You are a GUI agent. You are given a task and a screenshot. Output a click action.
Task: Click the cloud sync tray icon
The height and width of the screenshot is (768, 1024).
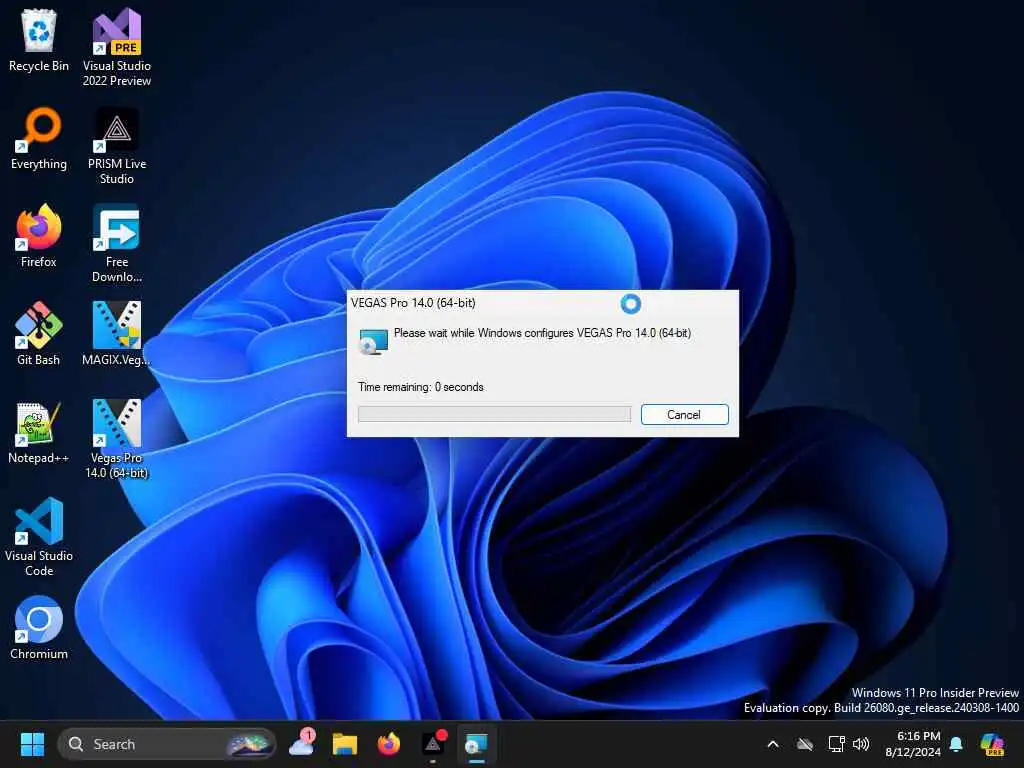805,744
